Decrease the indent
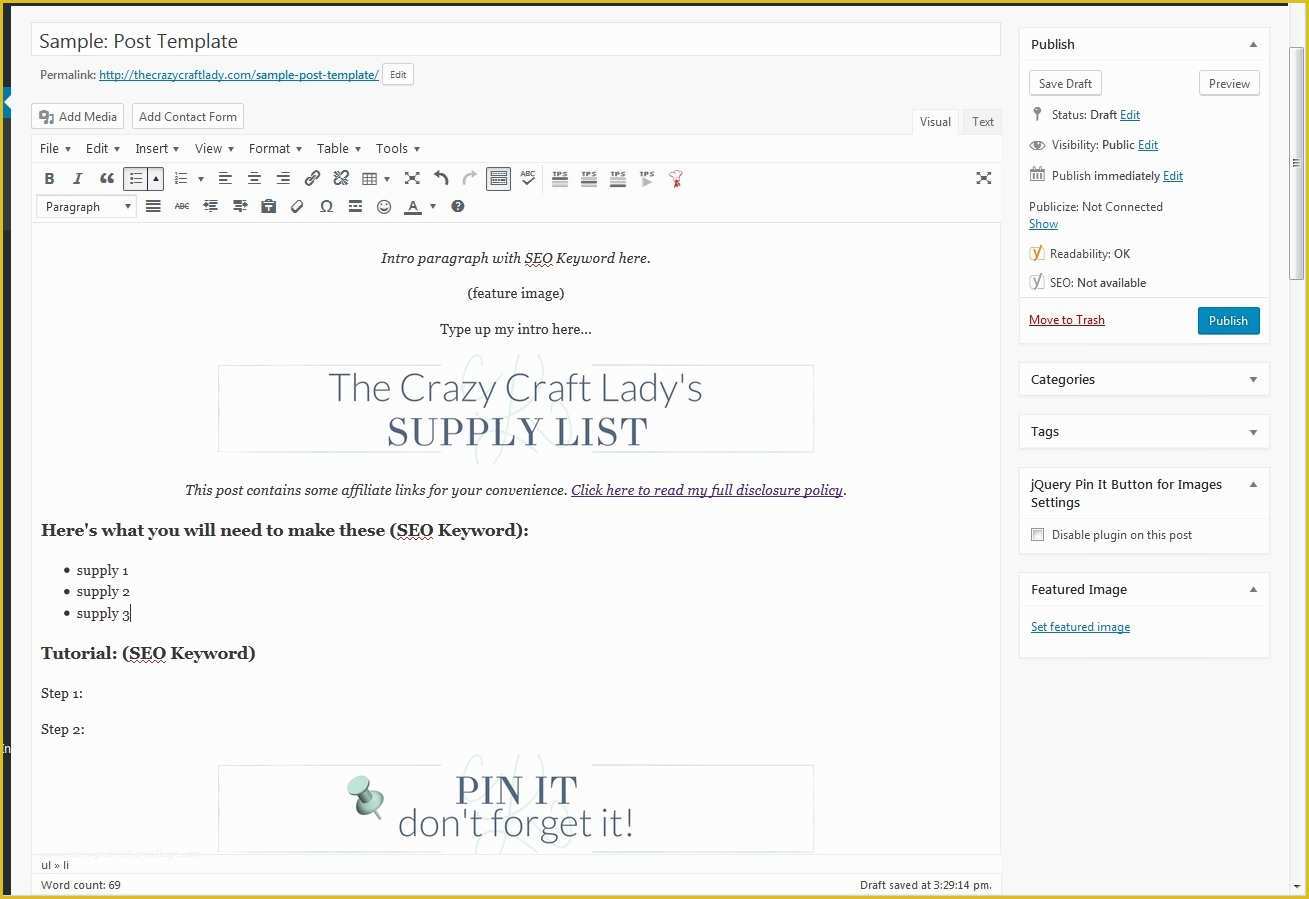 pyautogui.click(x=211, y=206)
